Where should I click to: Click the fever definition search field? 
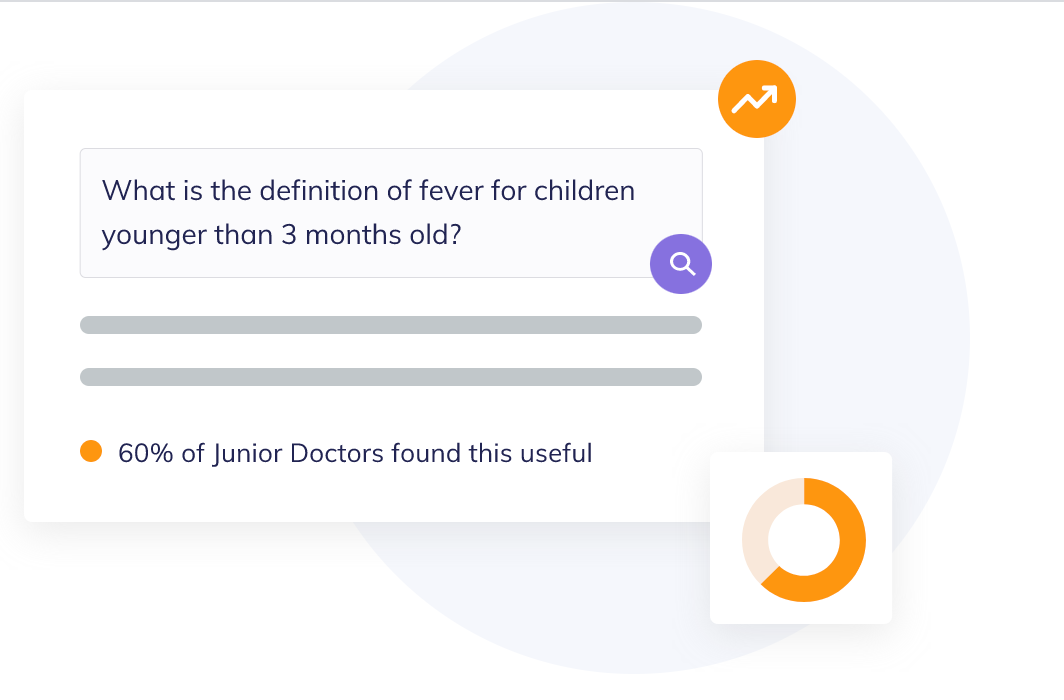click(x=391, y=213)
